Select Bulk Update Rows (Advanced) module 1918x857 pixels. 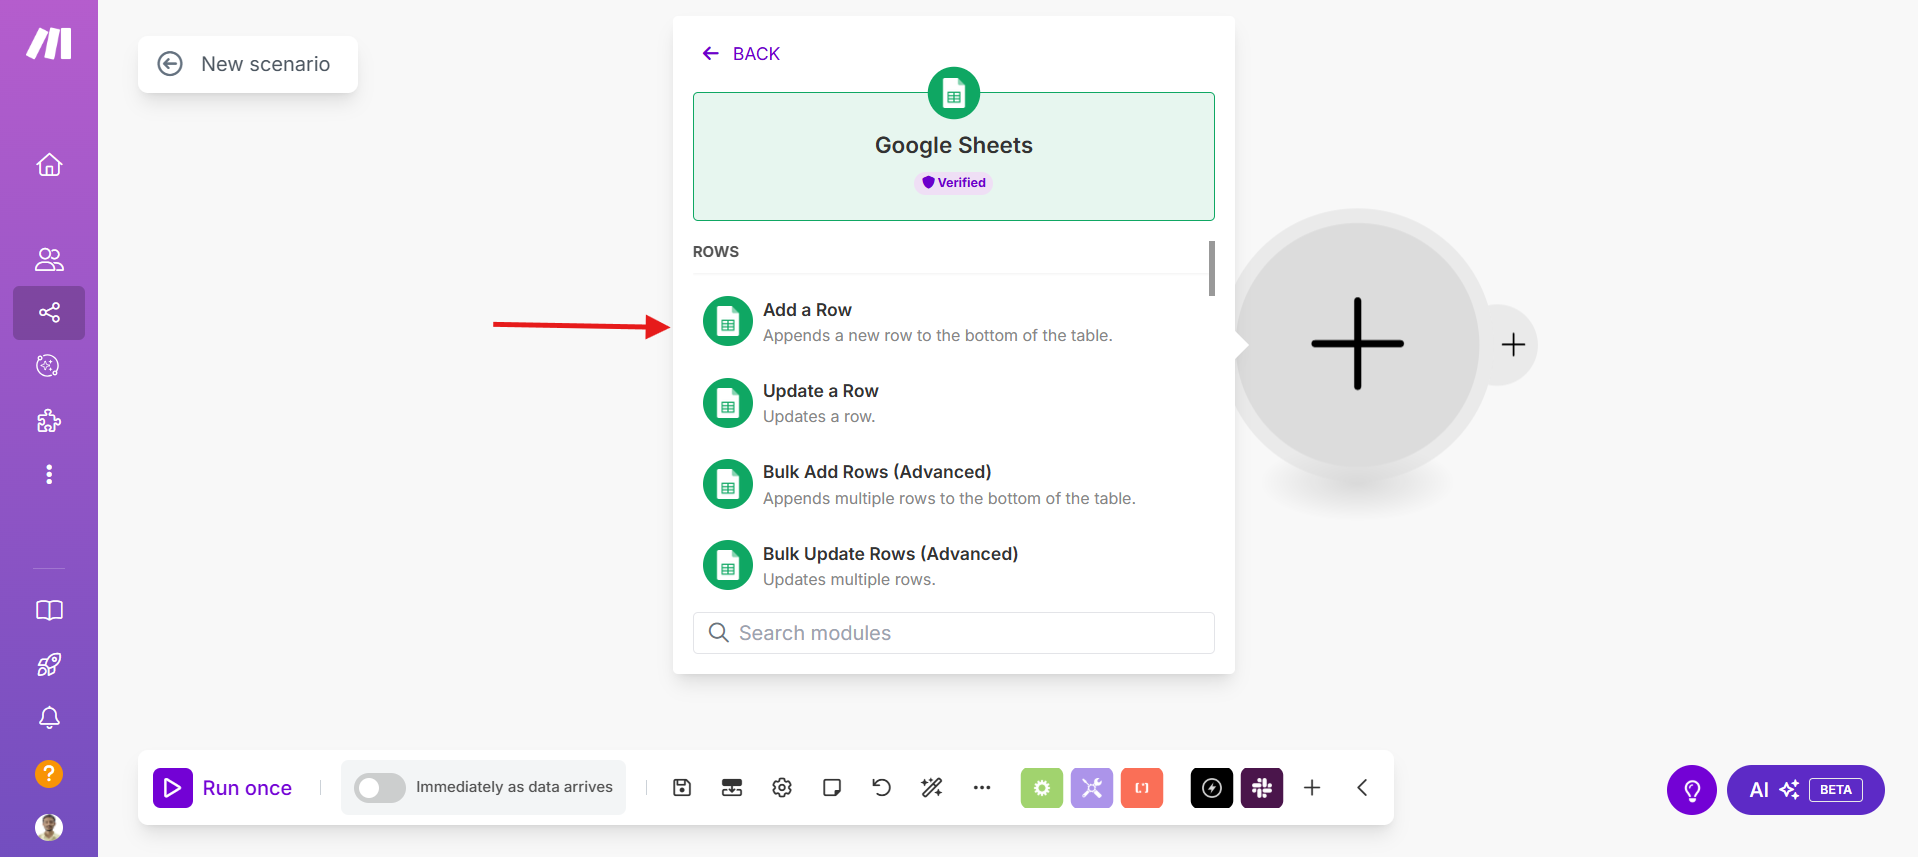pyautogui.click(x=953, y=566)
